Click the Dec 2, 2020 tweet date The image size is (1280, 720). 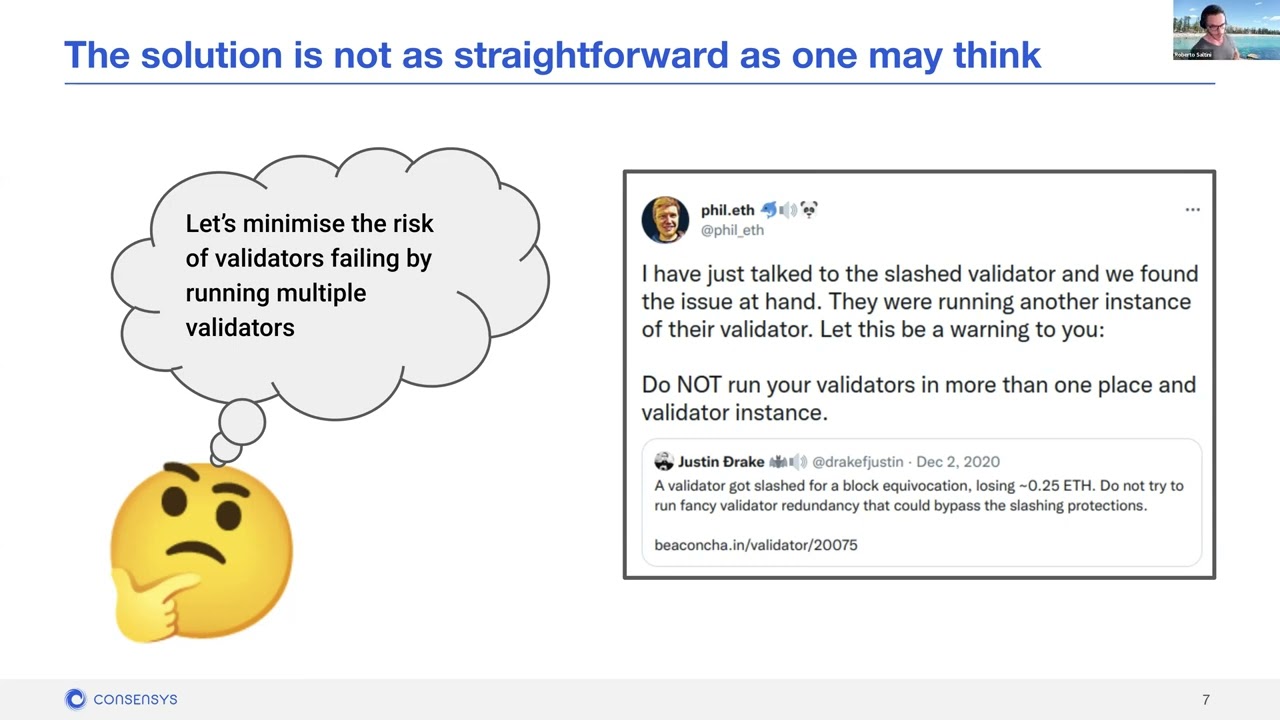coord(958,462)
